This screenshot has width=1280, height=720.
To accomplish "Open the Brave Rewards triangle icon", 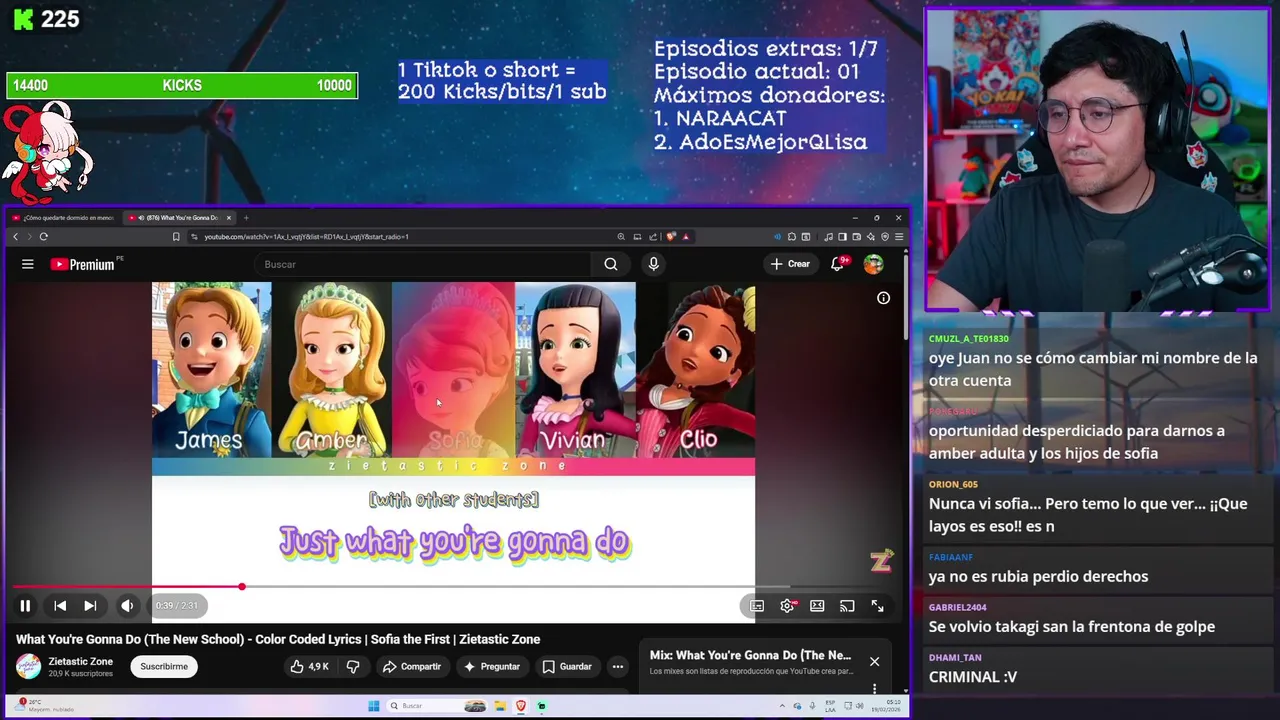I will point(685,237).
